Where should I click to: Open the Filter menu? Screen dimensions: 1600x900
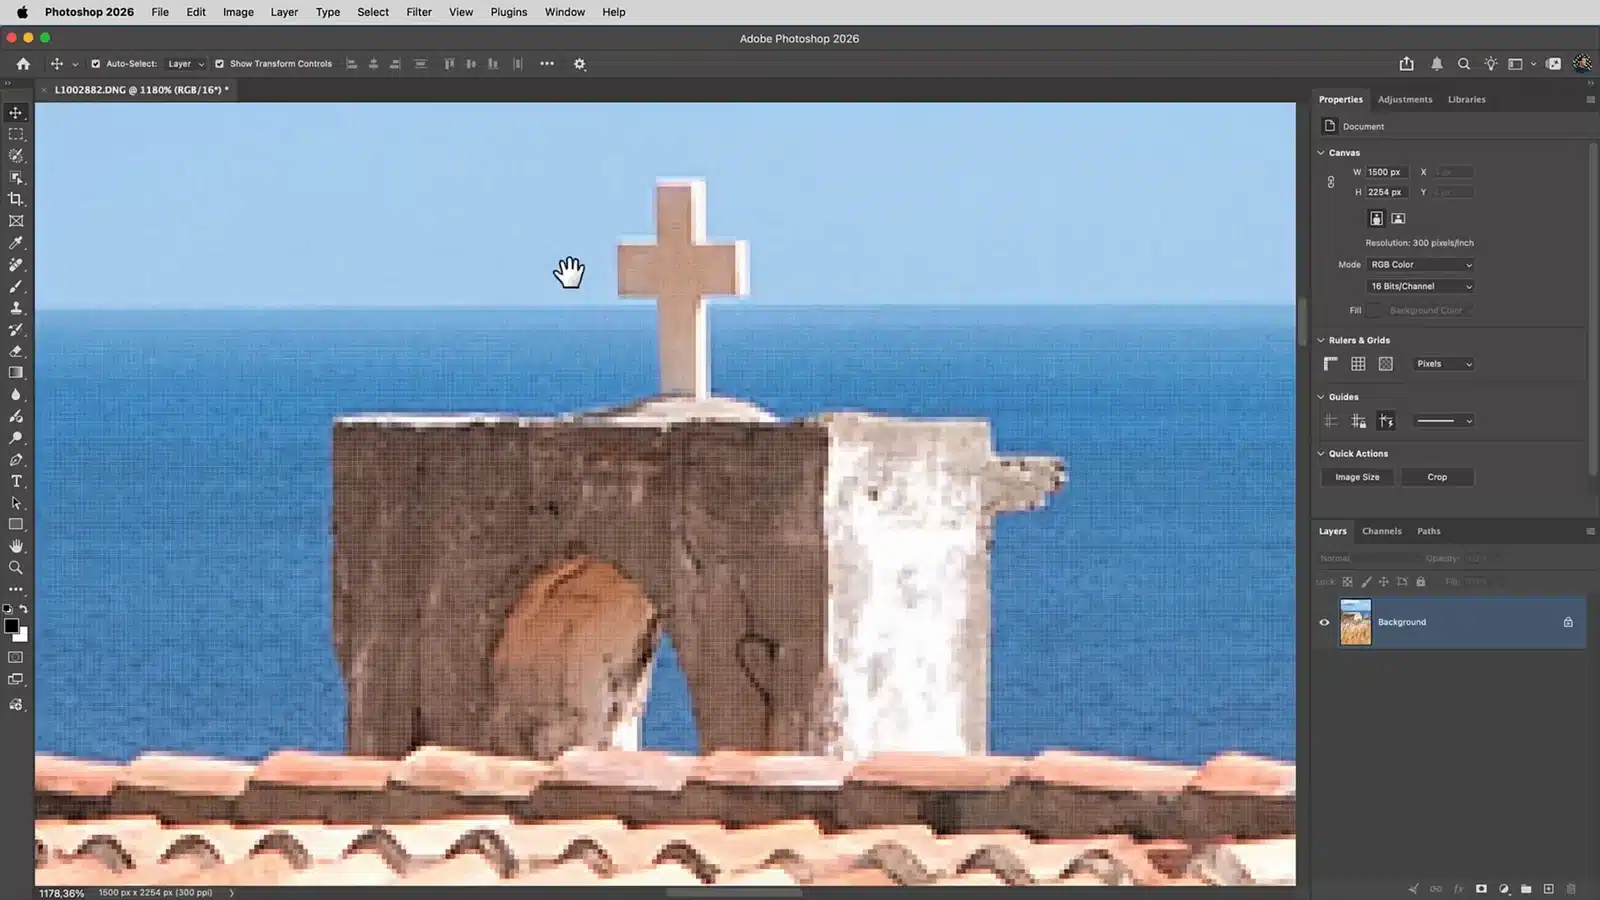(419, 12)
